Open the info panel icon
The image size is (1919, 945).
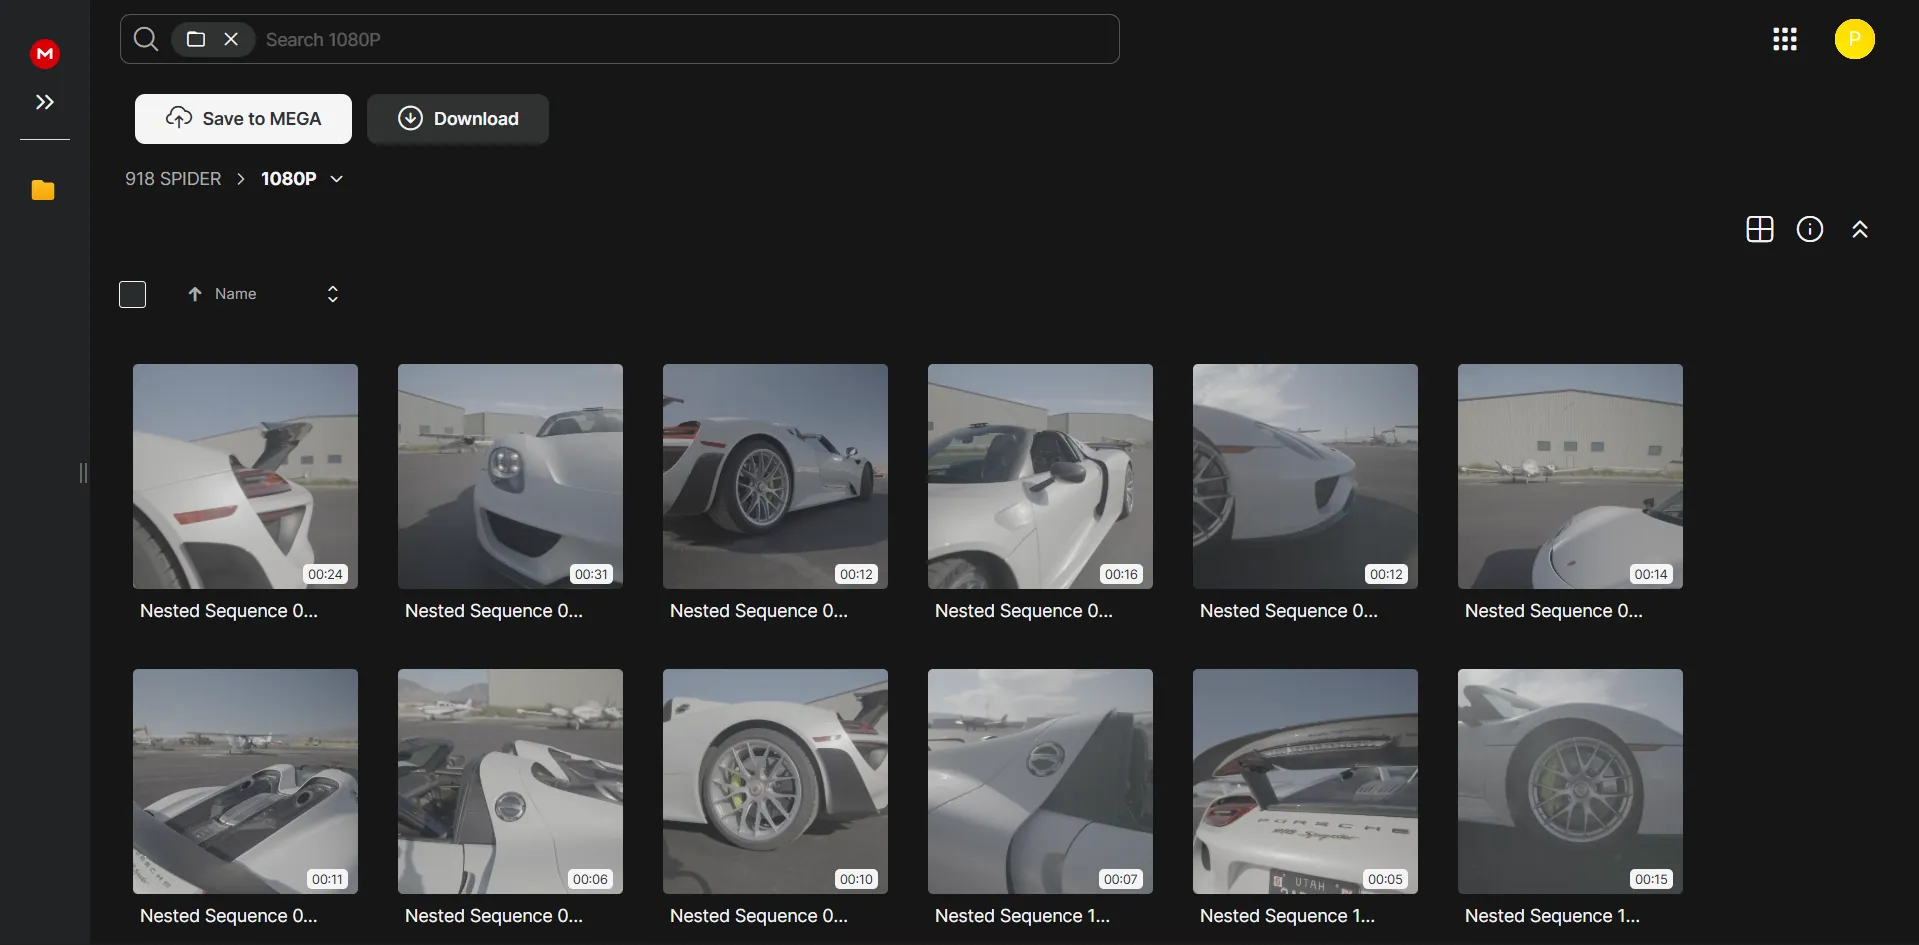point(1810,228)
